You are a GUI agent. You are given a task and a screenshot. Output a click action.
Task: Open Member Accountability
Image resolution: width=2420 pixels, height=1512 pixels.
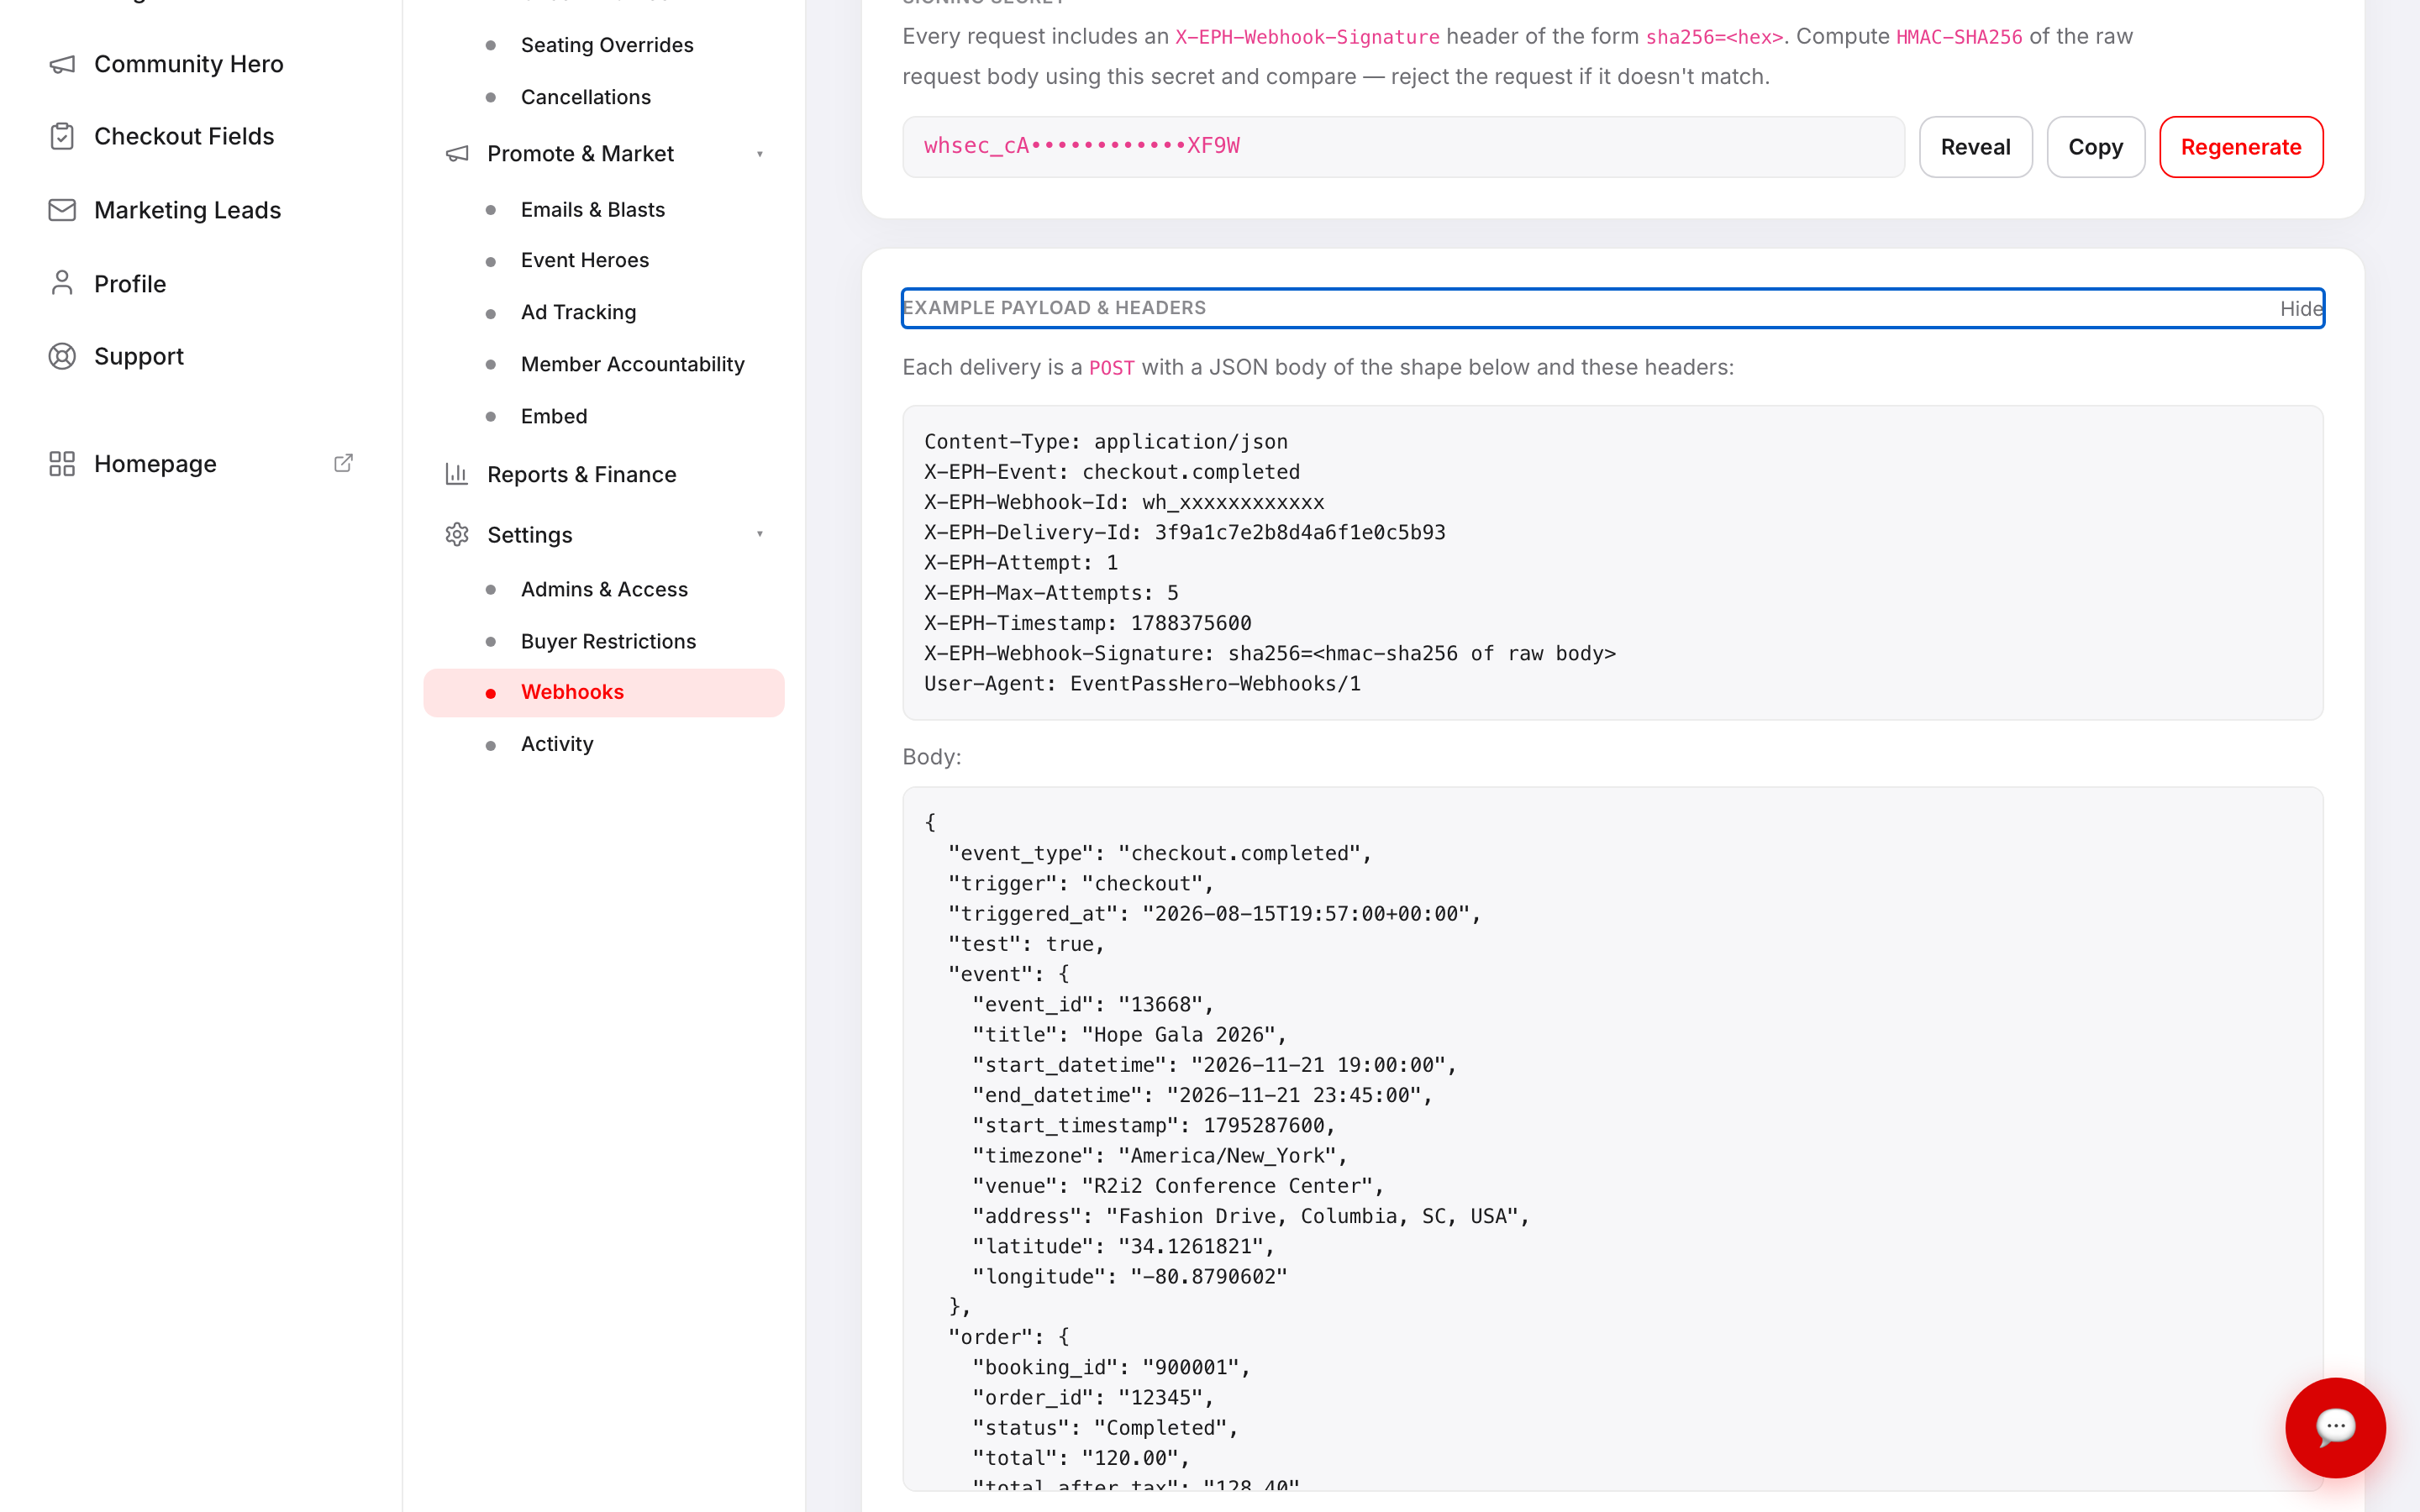click(633, 364)
